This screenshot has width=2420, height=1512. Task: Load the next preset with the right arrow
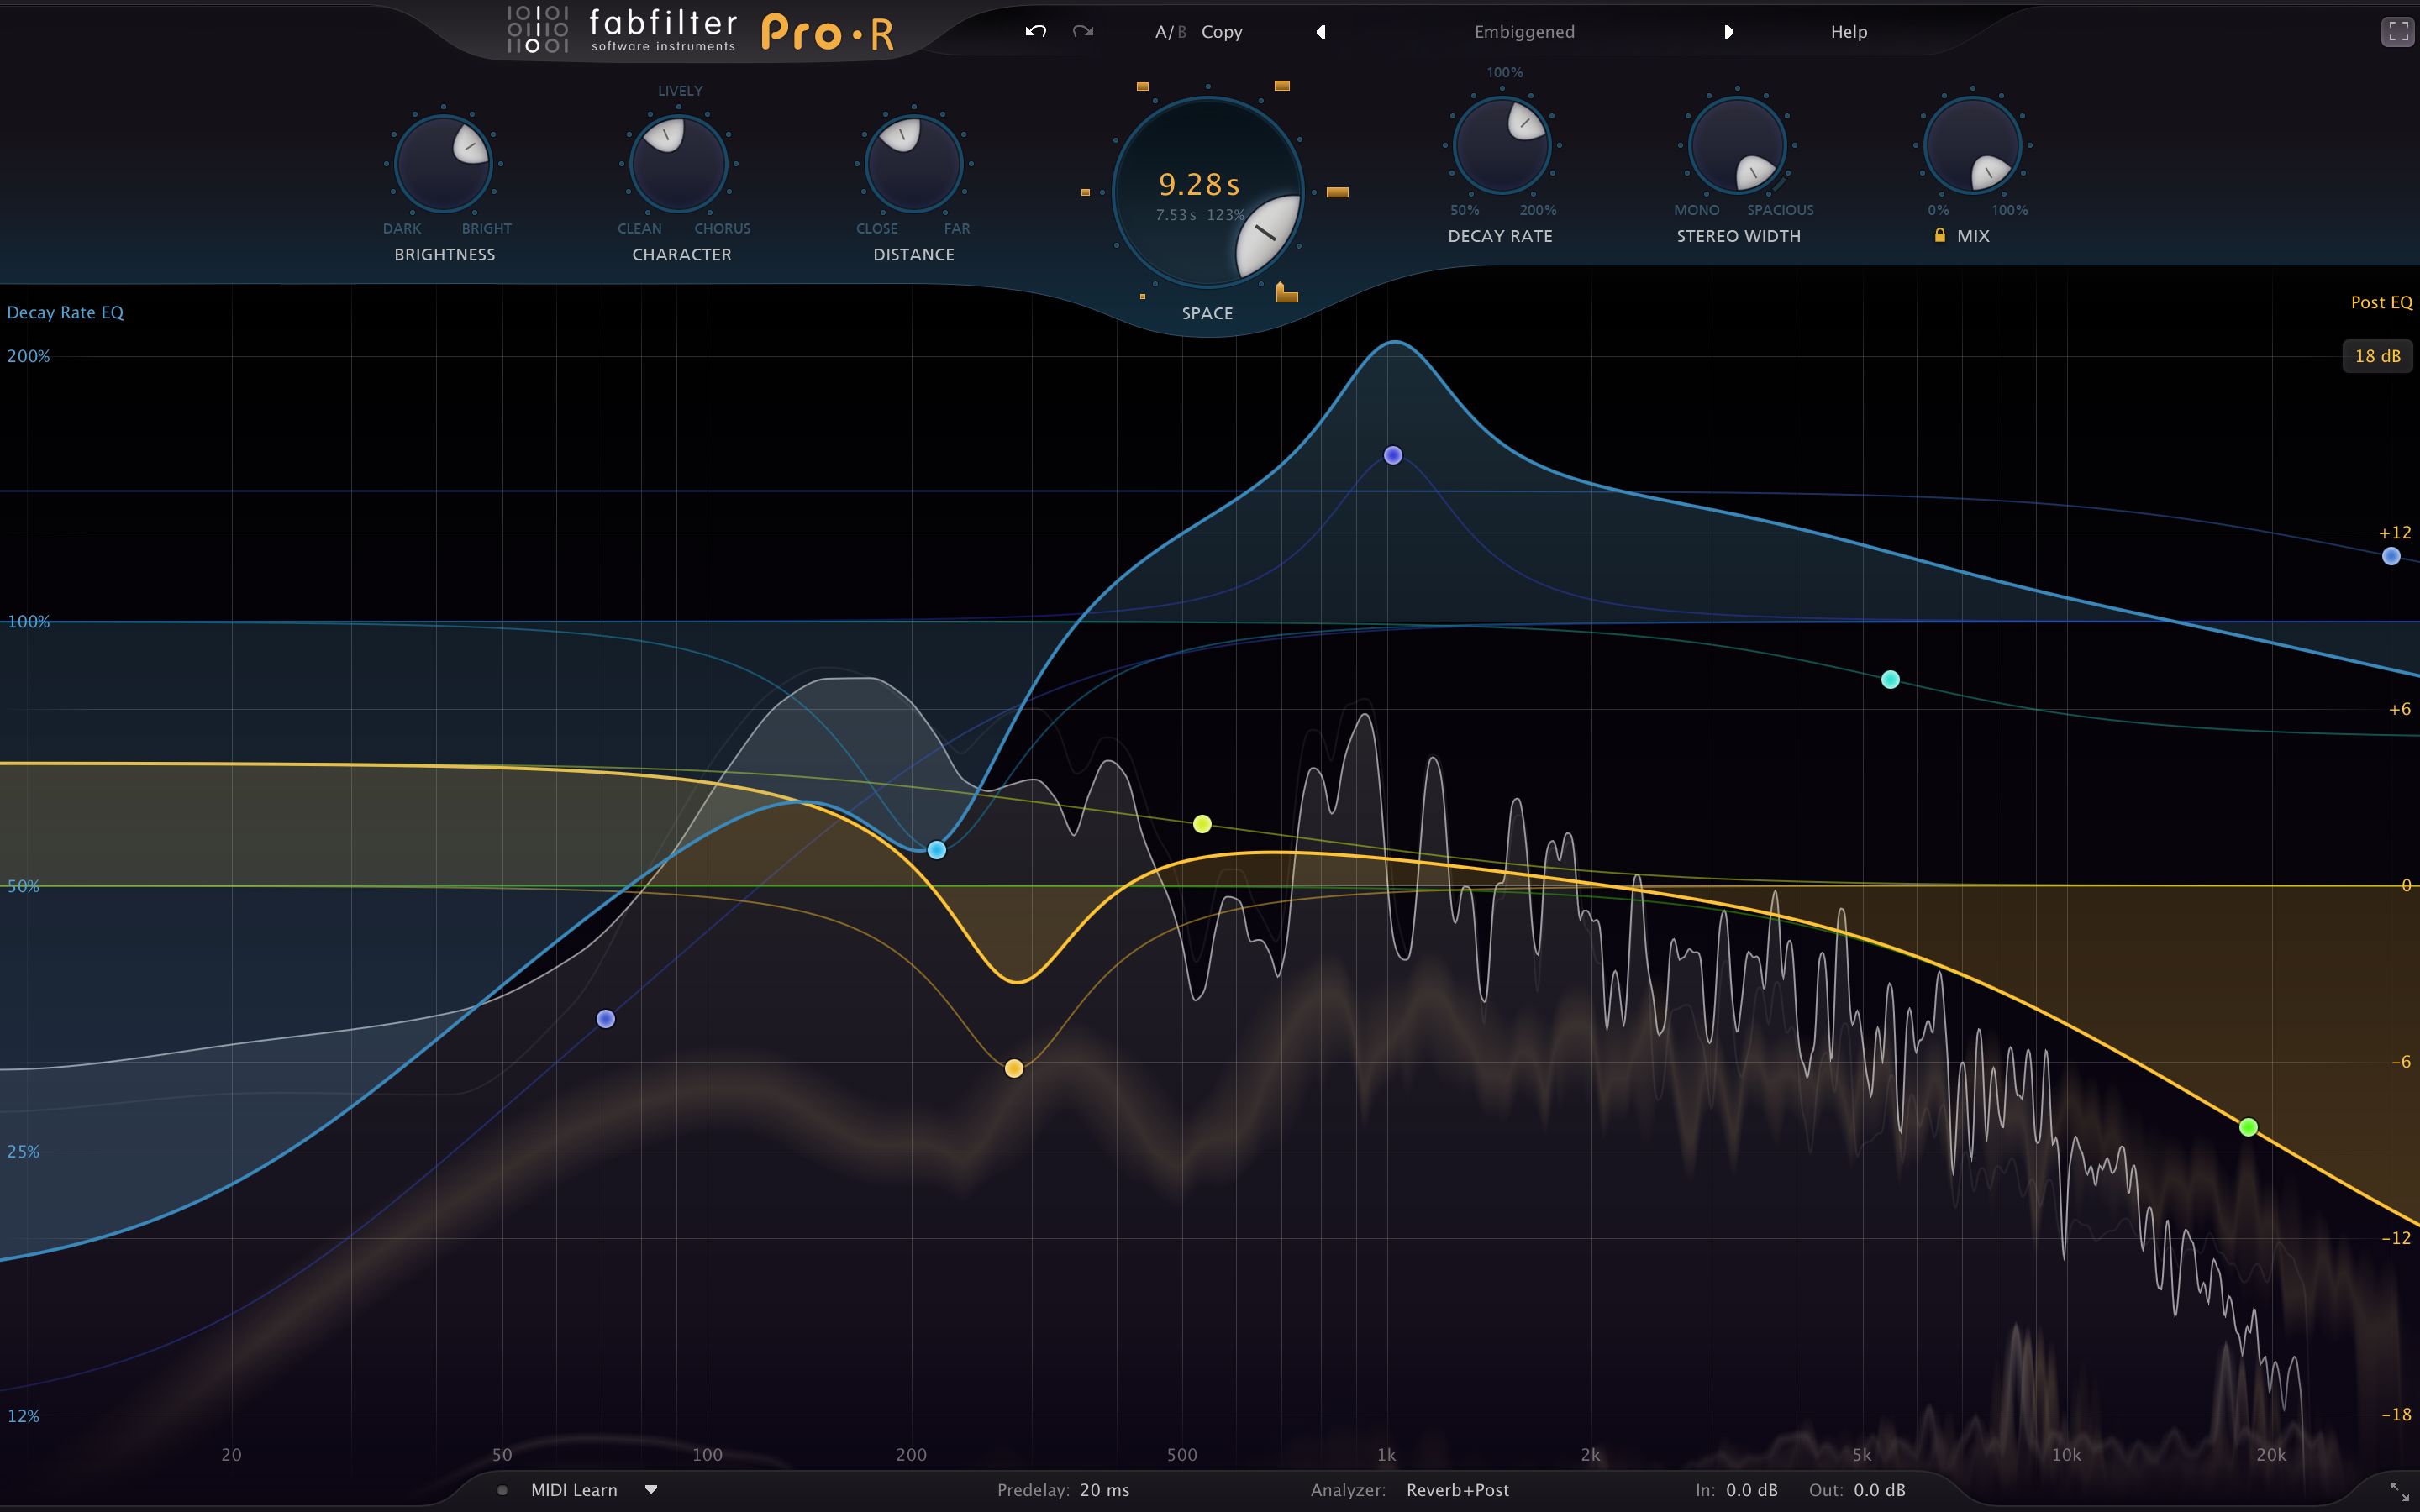(x=1728, y=32)
